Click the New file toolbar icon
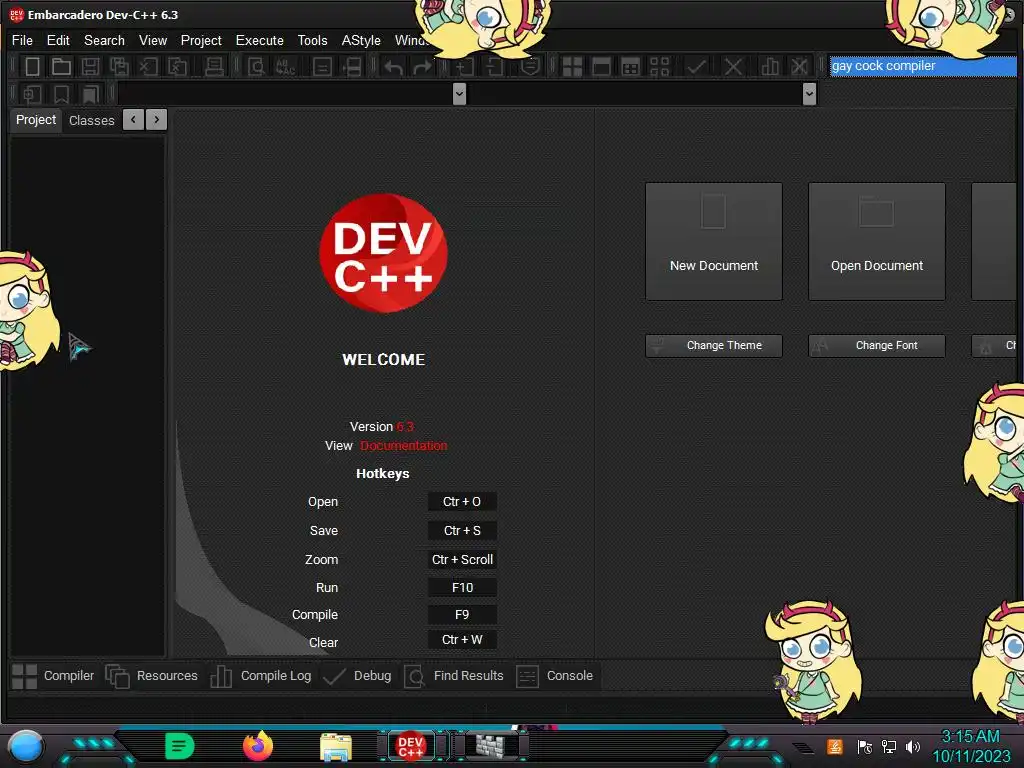Viewport: 1024px width, 768px height. click(32, 67)
